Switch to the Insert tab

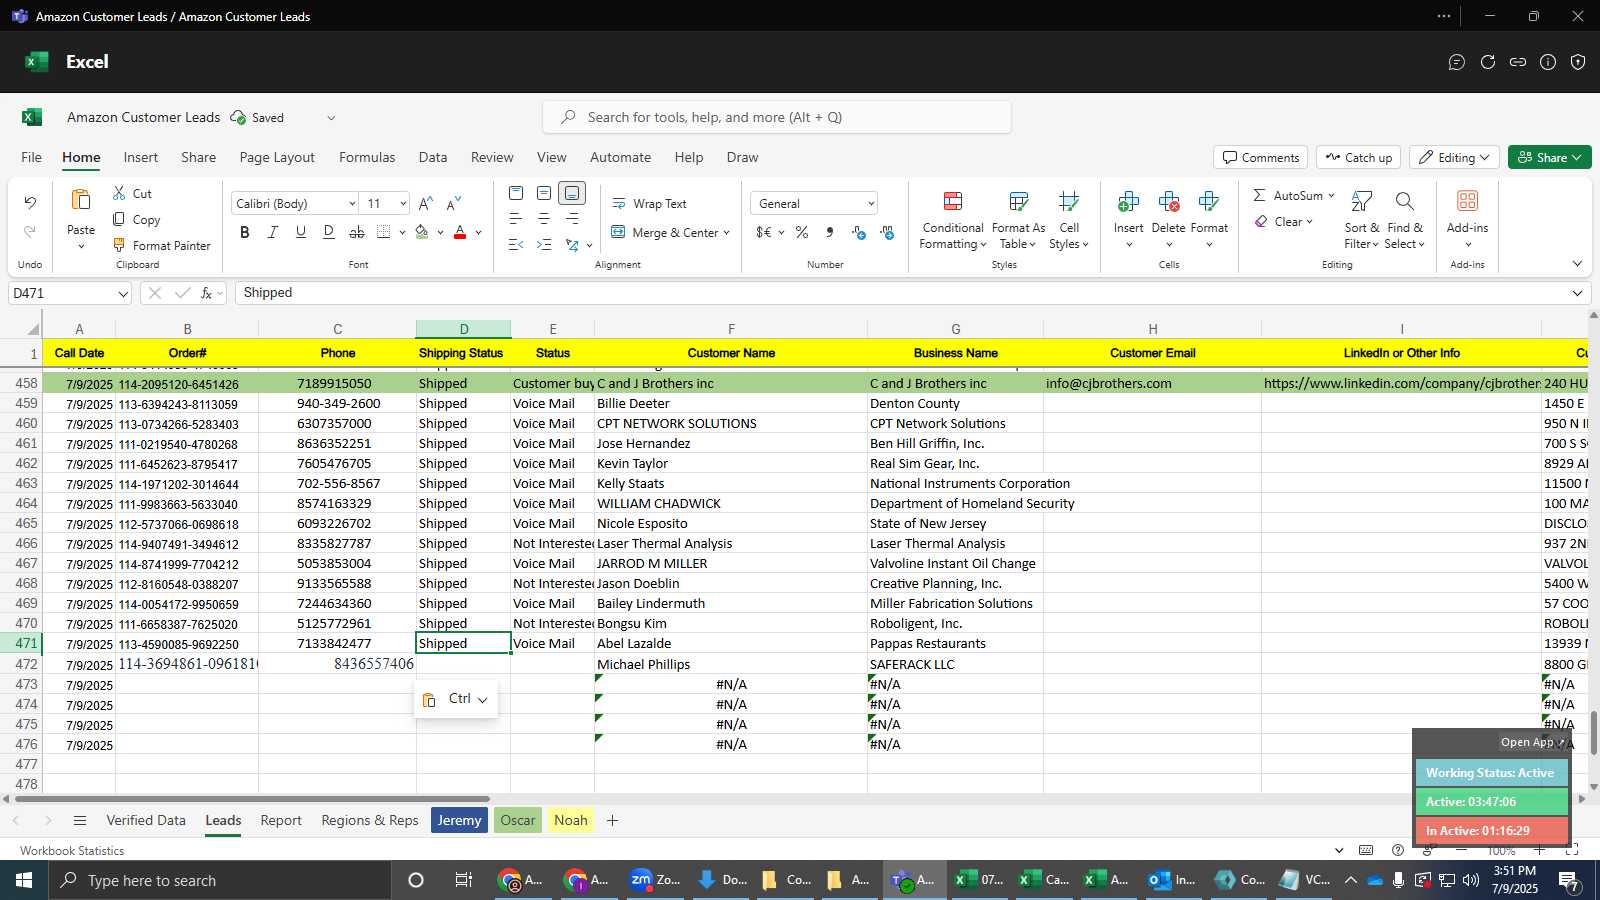pos(141,157)
